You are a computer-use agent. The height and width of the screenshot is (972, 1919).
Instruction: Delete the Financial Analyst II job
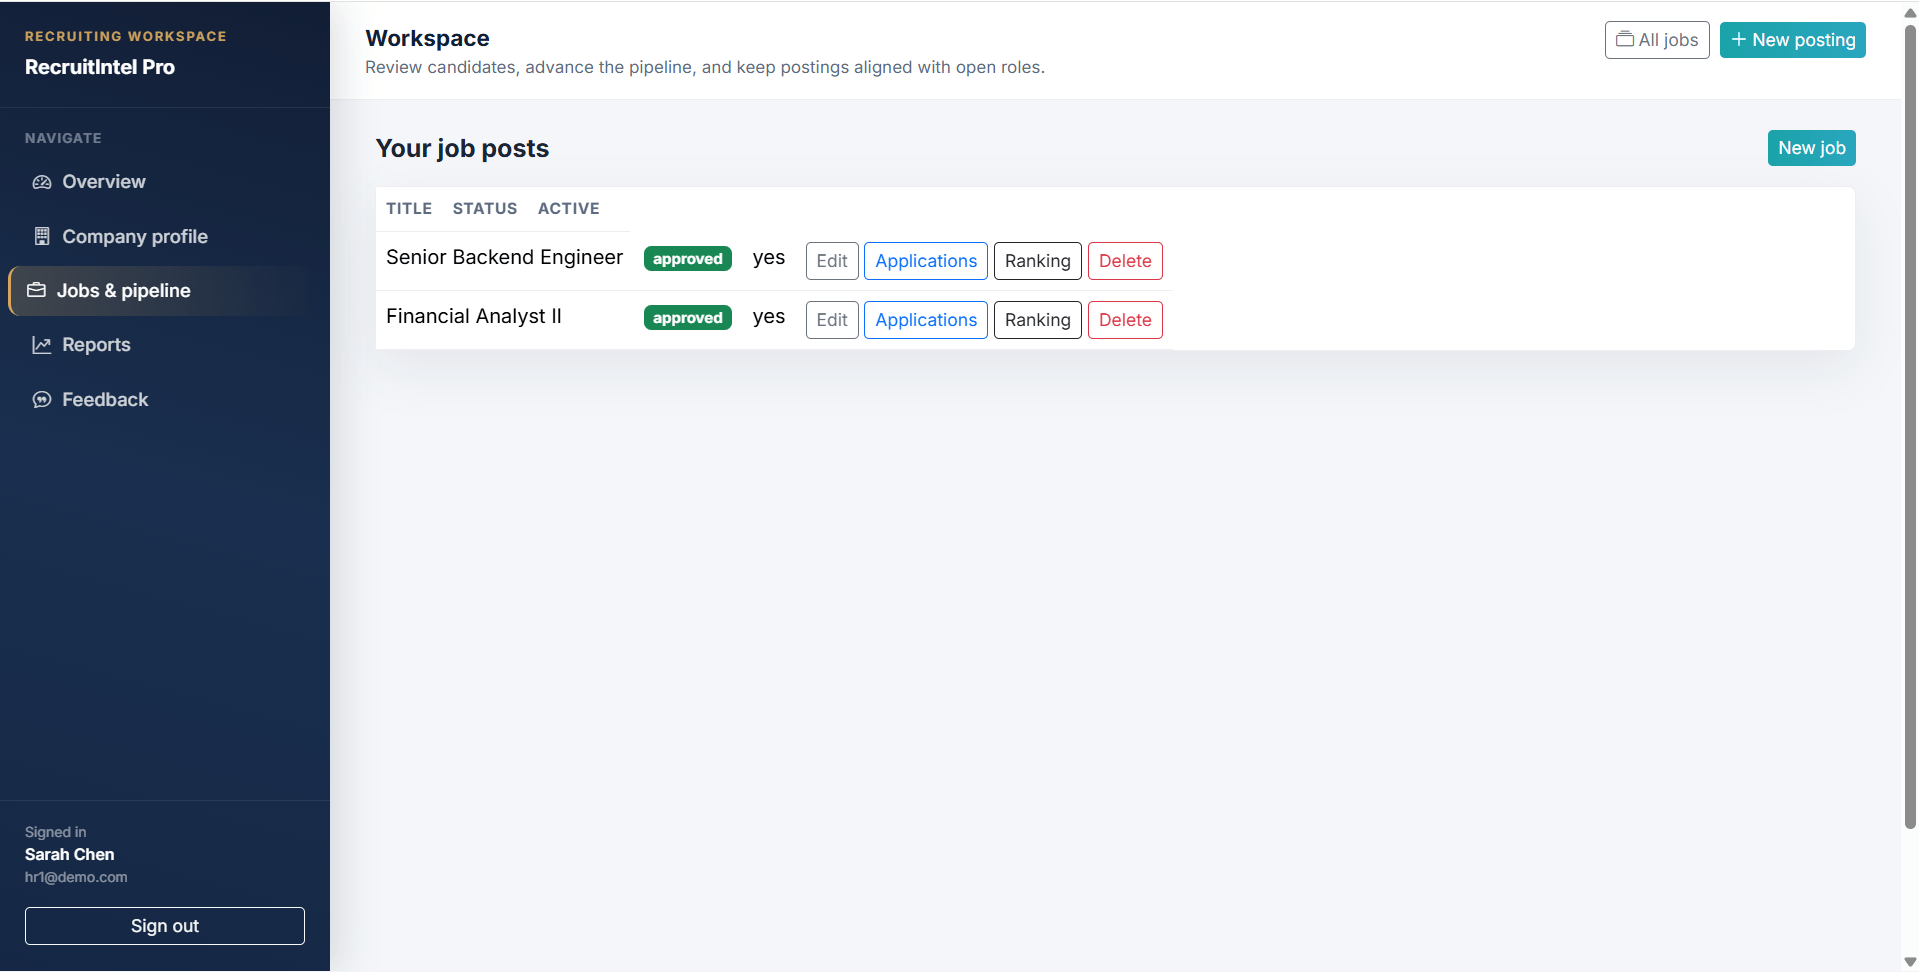(x=1125, y=320)
